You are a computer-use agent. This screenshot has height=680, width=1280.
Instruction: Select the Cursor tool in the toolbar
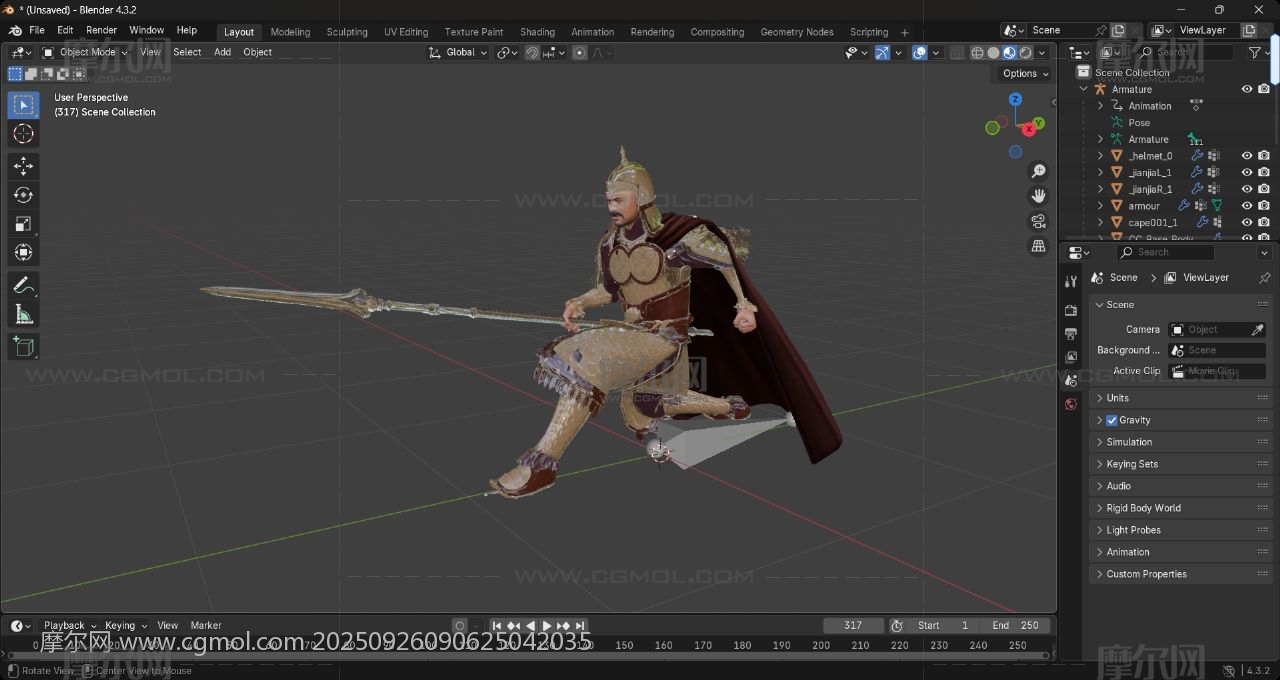[24, 134]
